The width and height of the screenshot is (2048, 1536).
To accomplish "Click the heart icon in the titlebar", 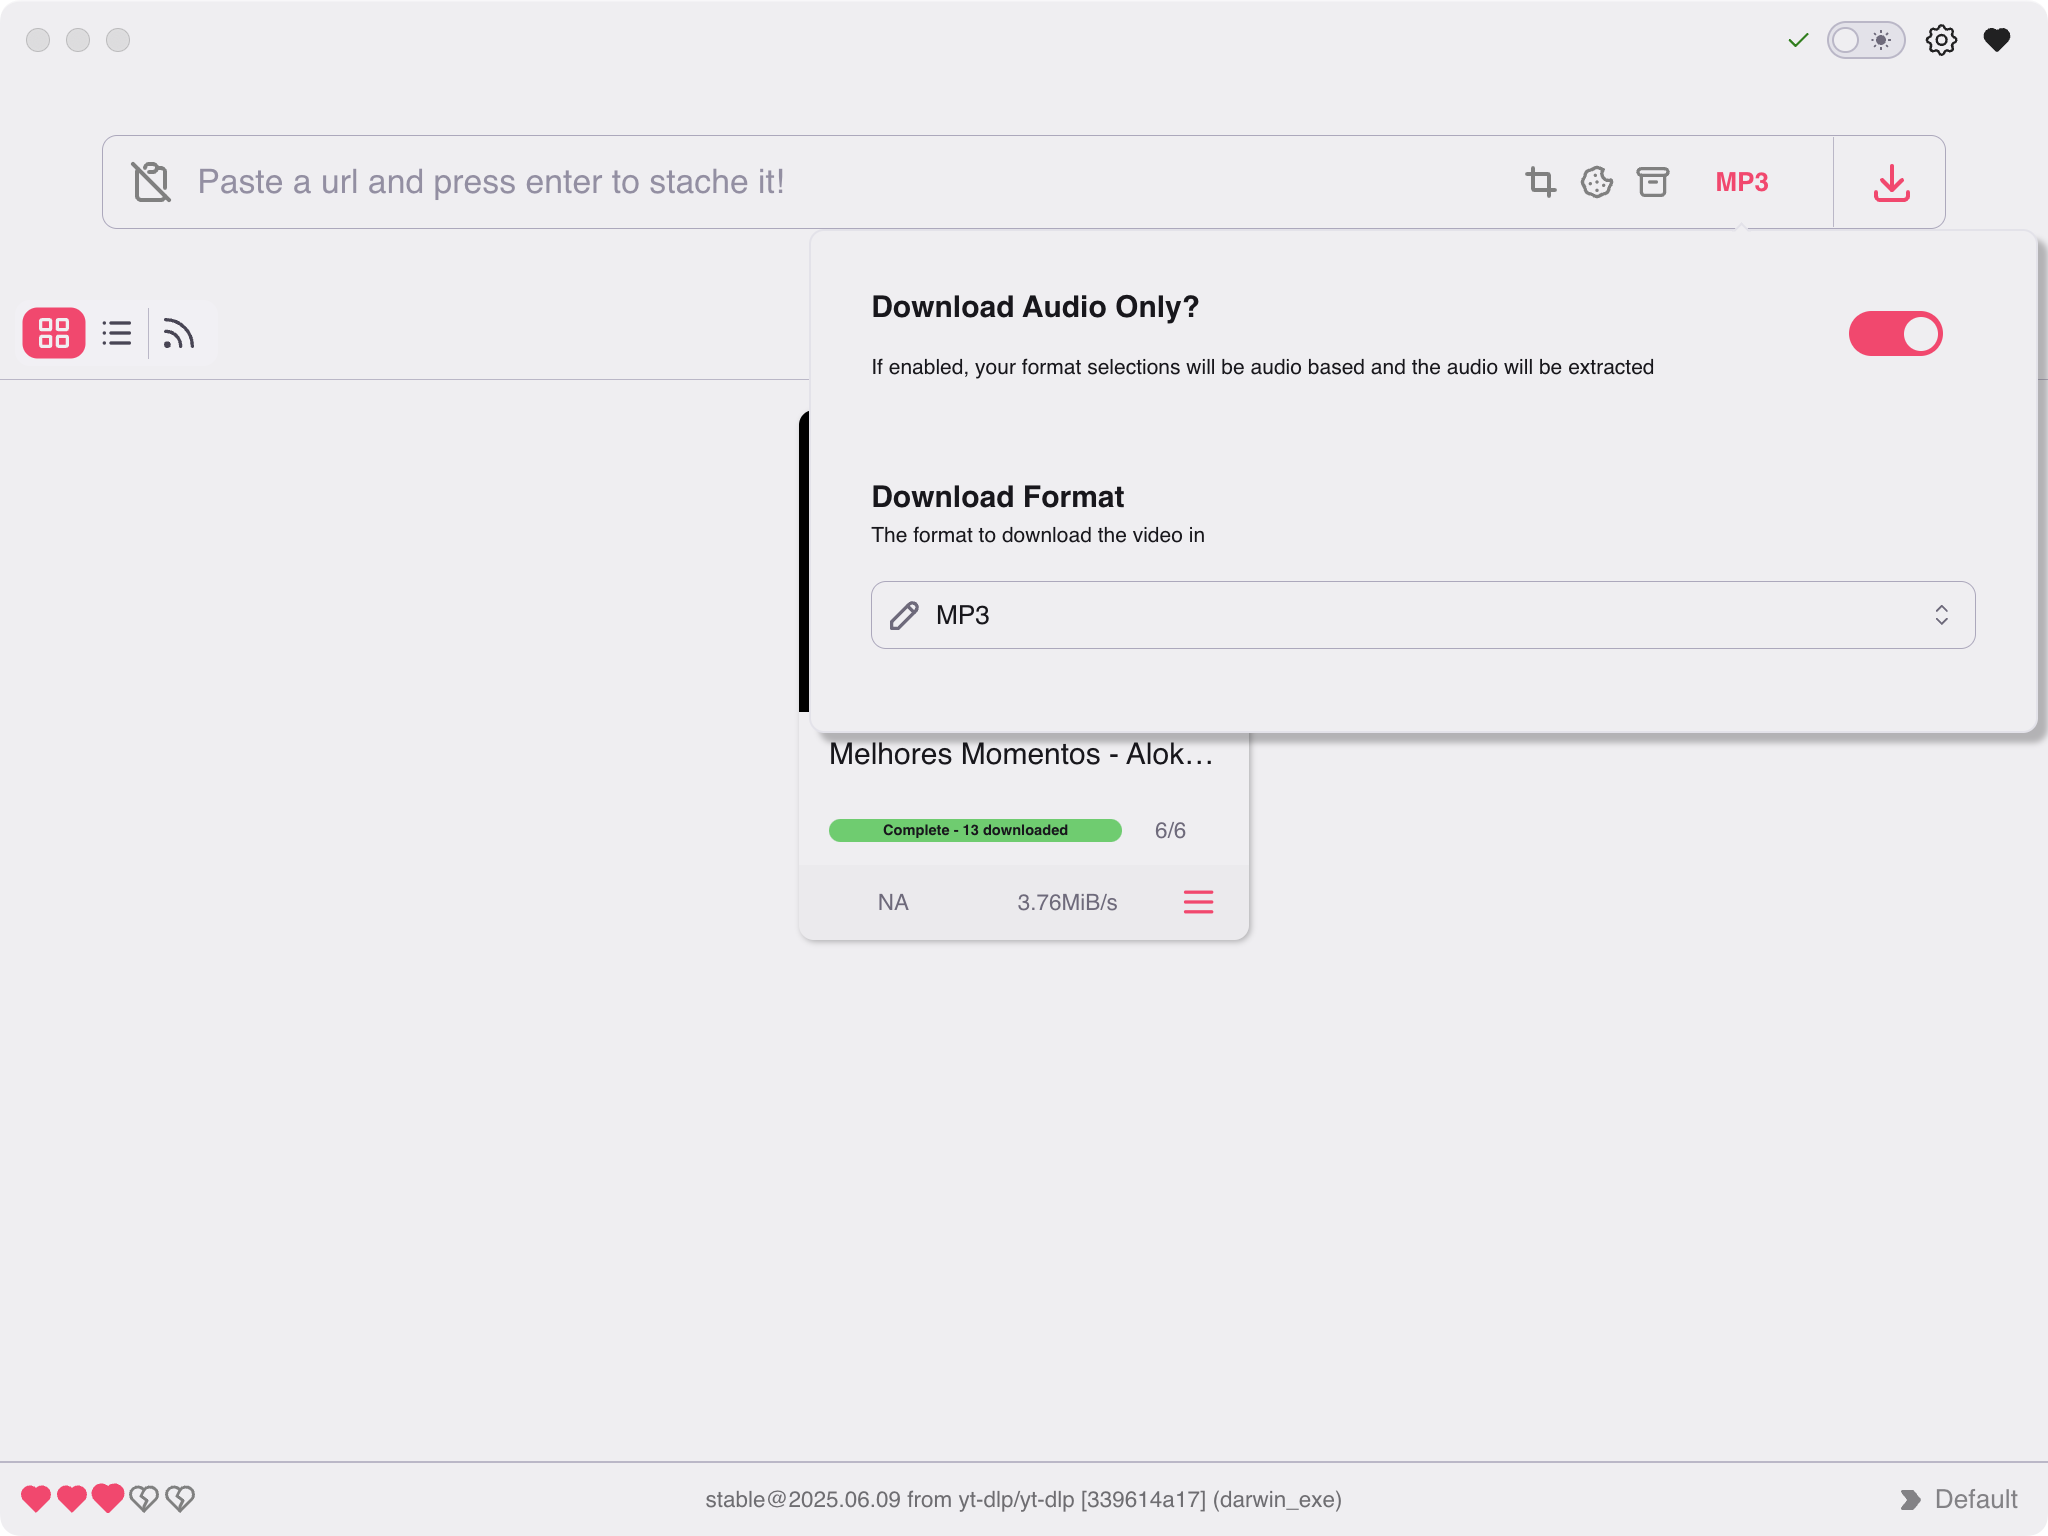I will pos(1998,40).
